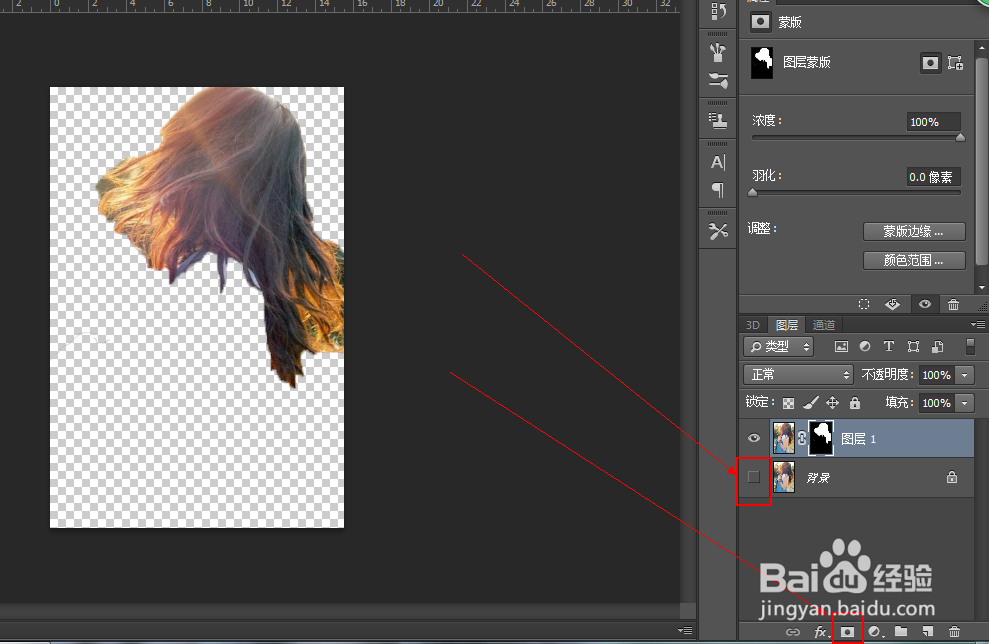Click the 浓度 100% value field
The height and width of the screenshot is (644, 989).
coord(933,122)
